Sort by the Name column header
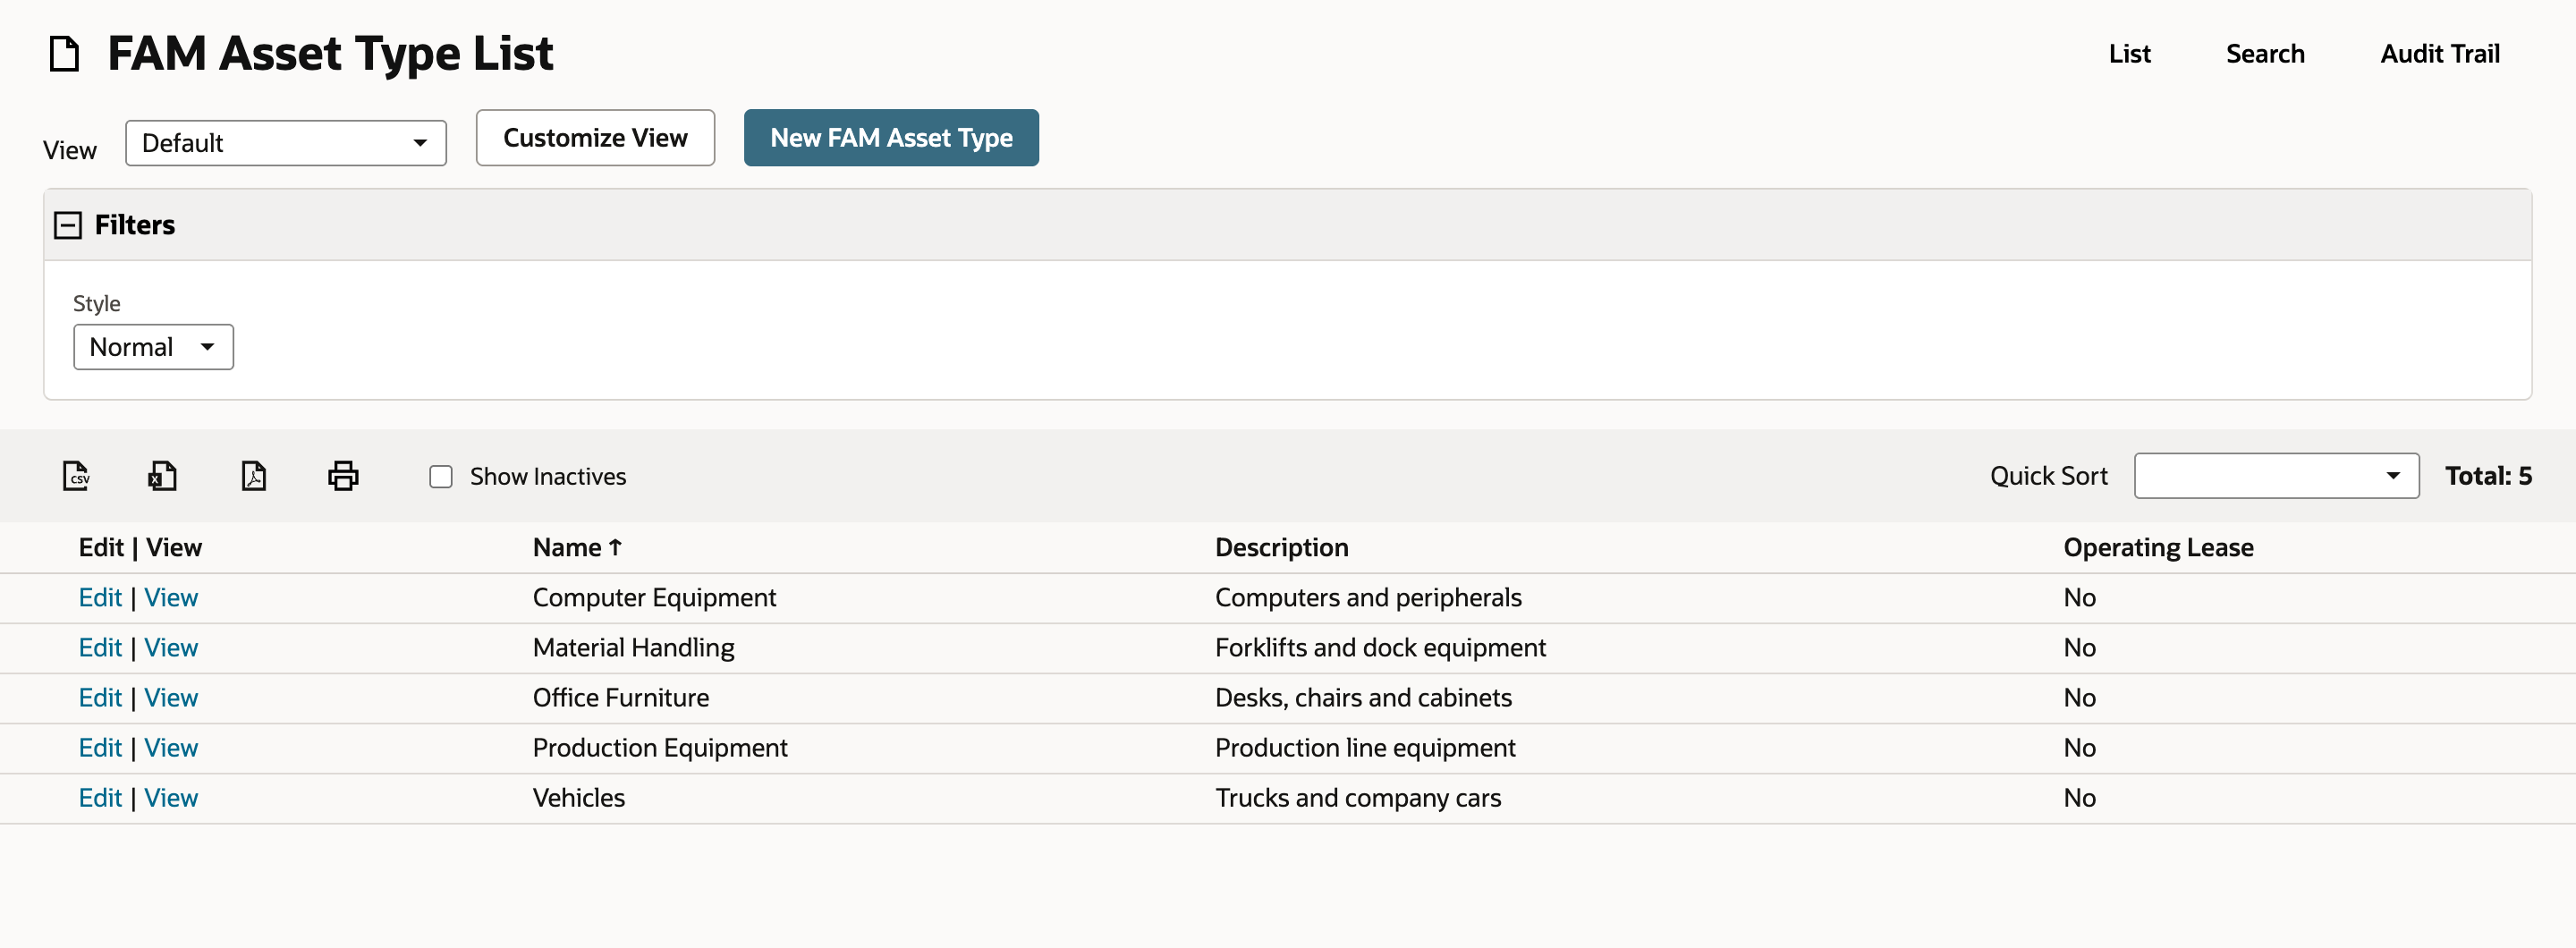Viewport: 2576px width, 948px height. tap(577, 548)
